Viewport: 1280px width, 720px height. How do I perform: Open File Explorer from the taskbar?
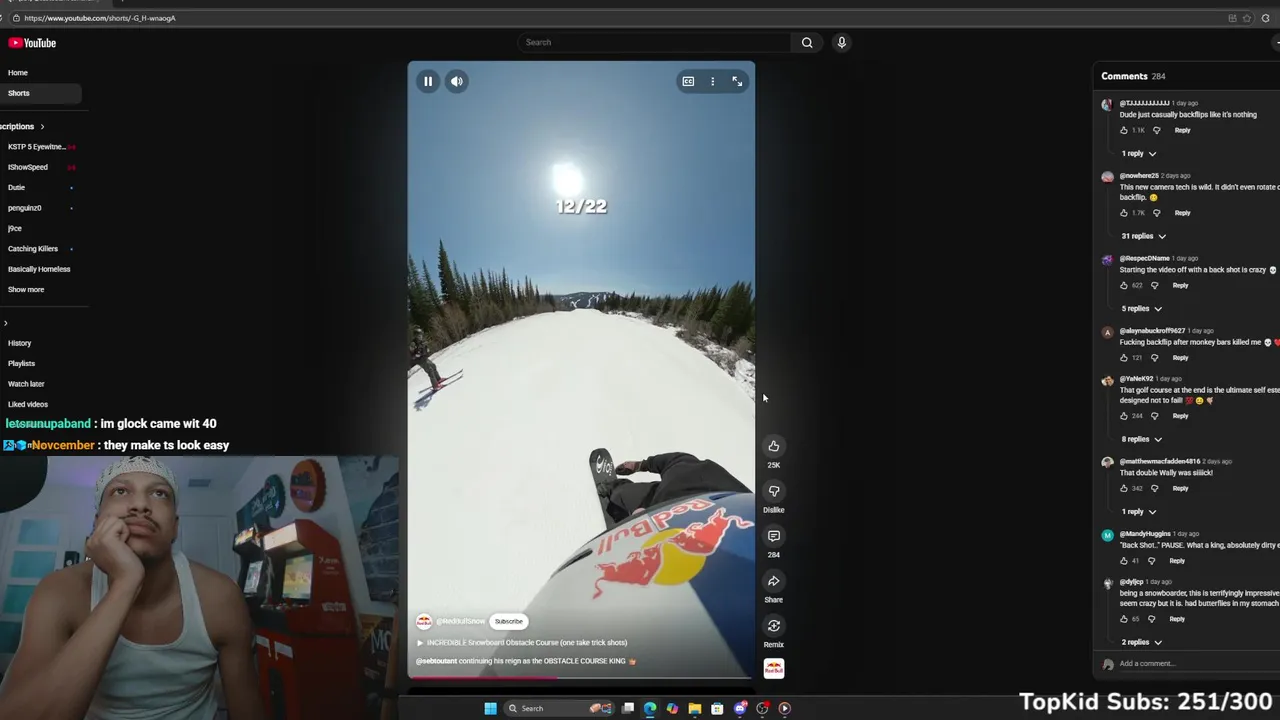[694, 708]
